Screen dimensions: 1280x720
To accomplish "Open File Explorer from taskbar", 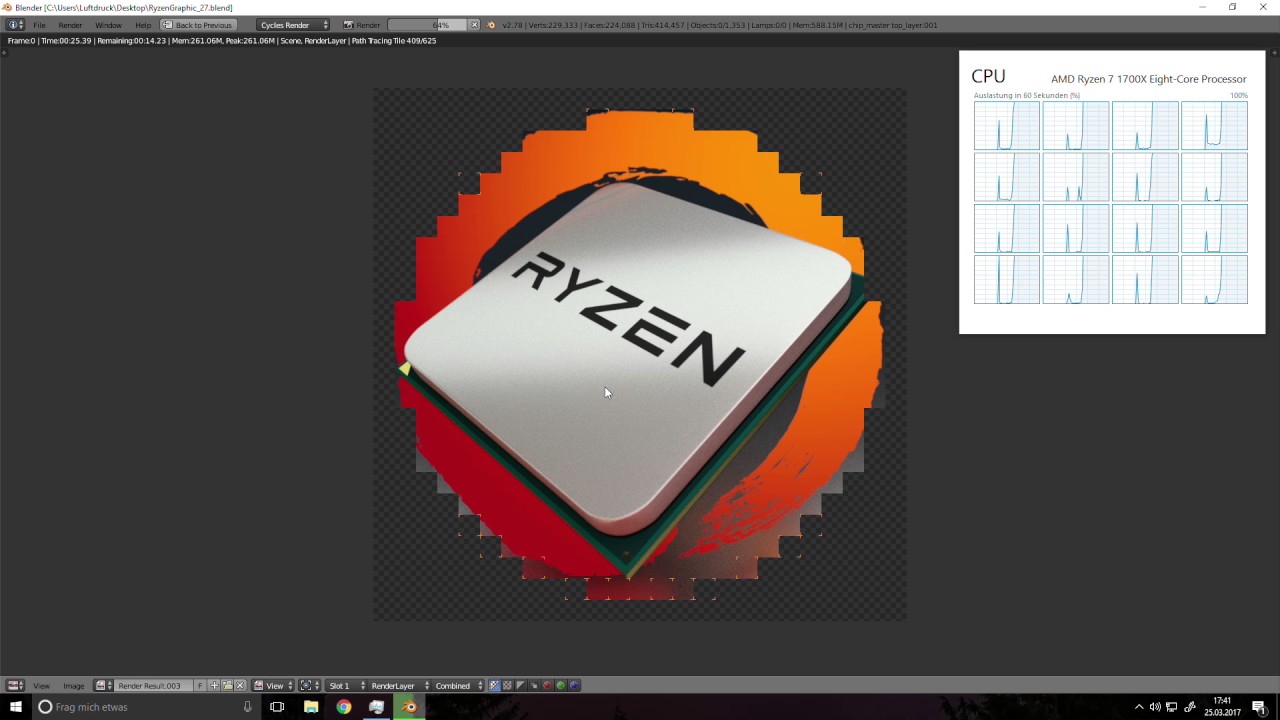I will [x=311, y=707].
